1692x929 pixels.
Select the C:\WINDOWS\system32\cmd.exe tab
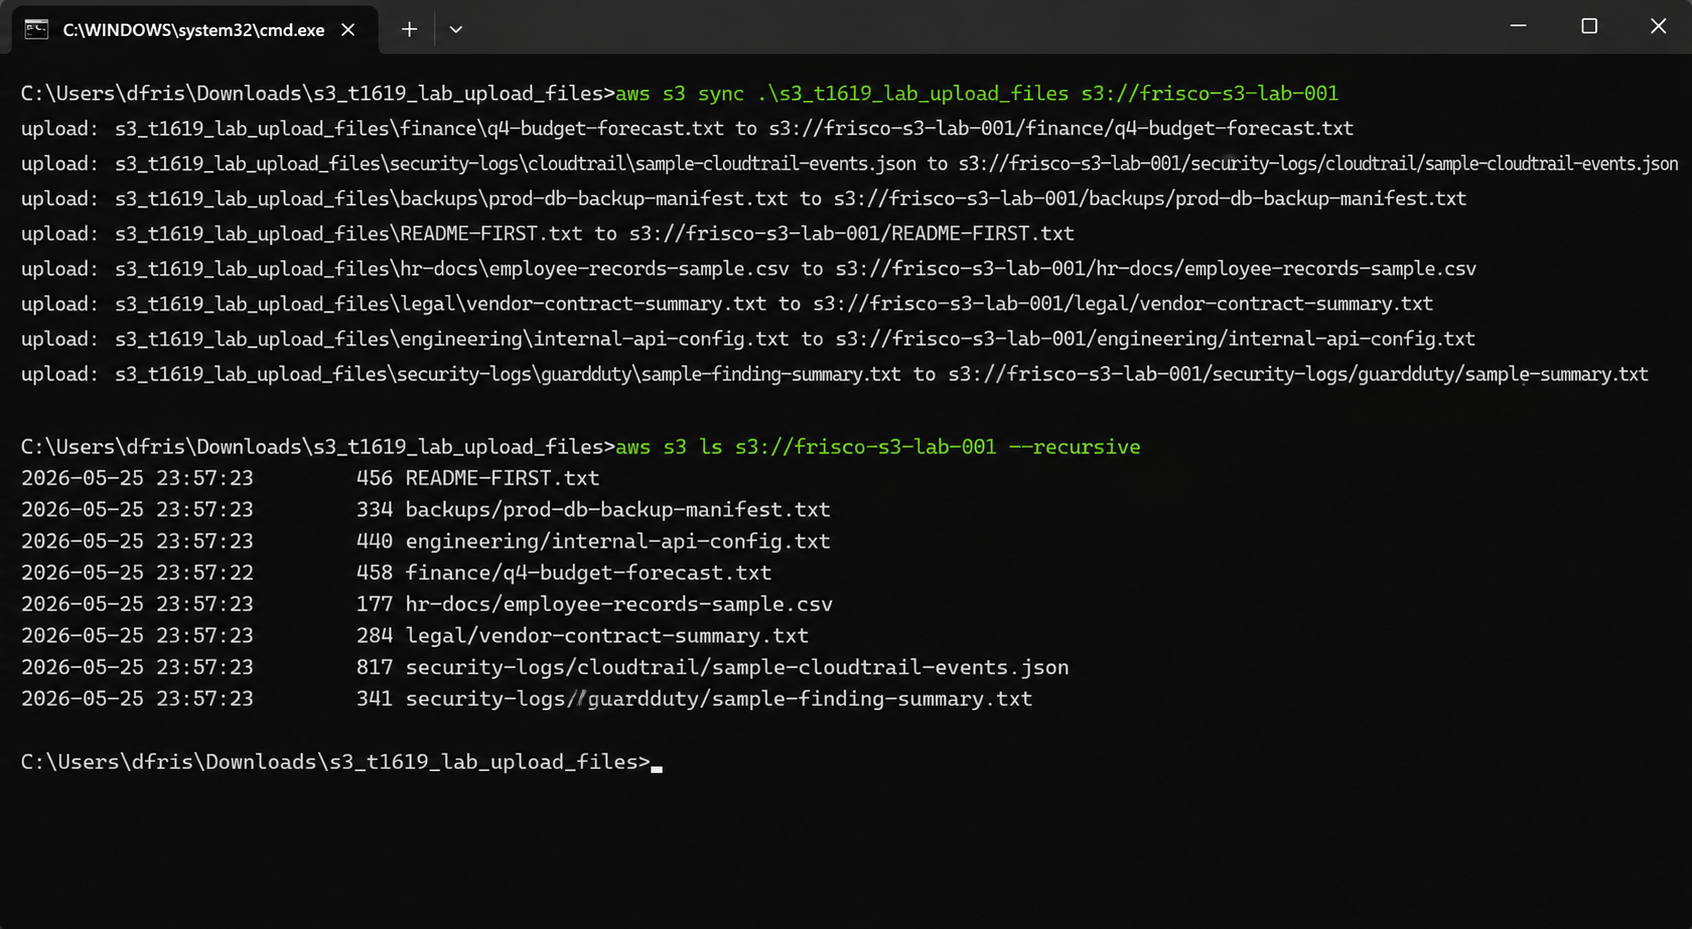[195, 30]
